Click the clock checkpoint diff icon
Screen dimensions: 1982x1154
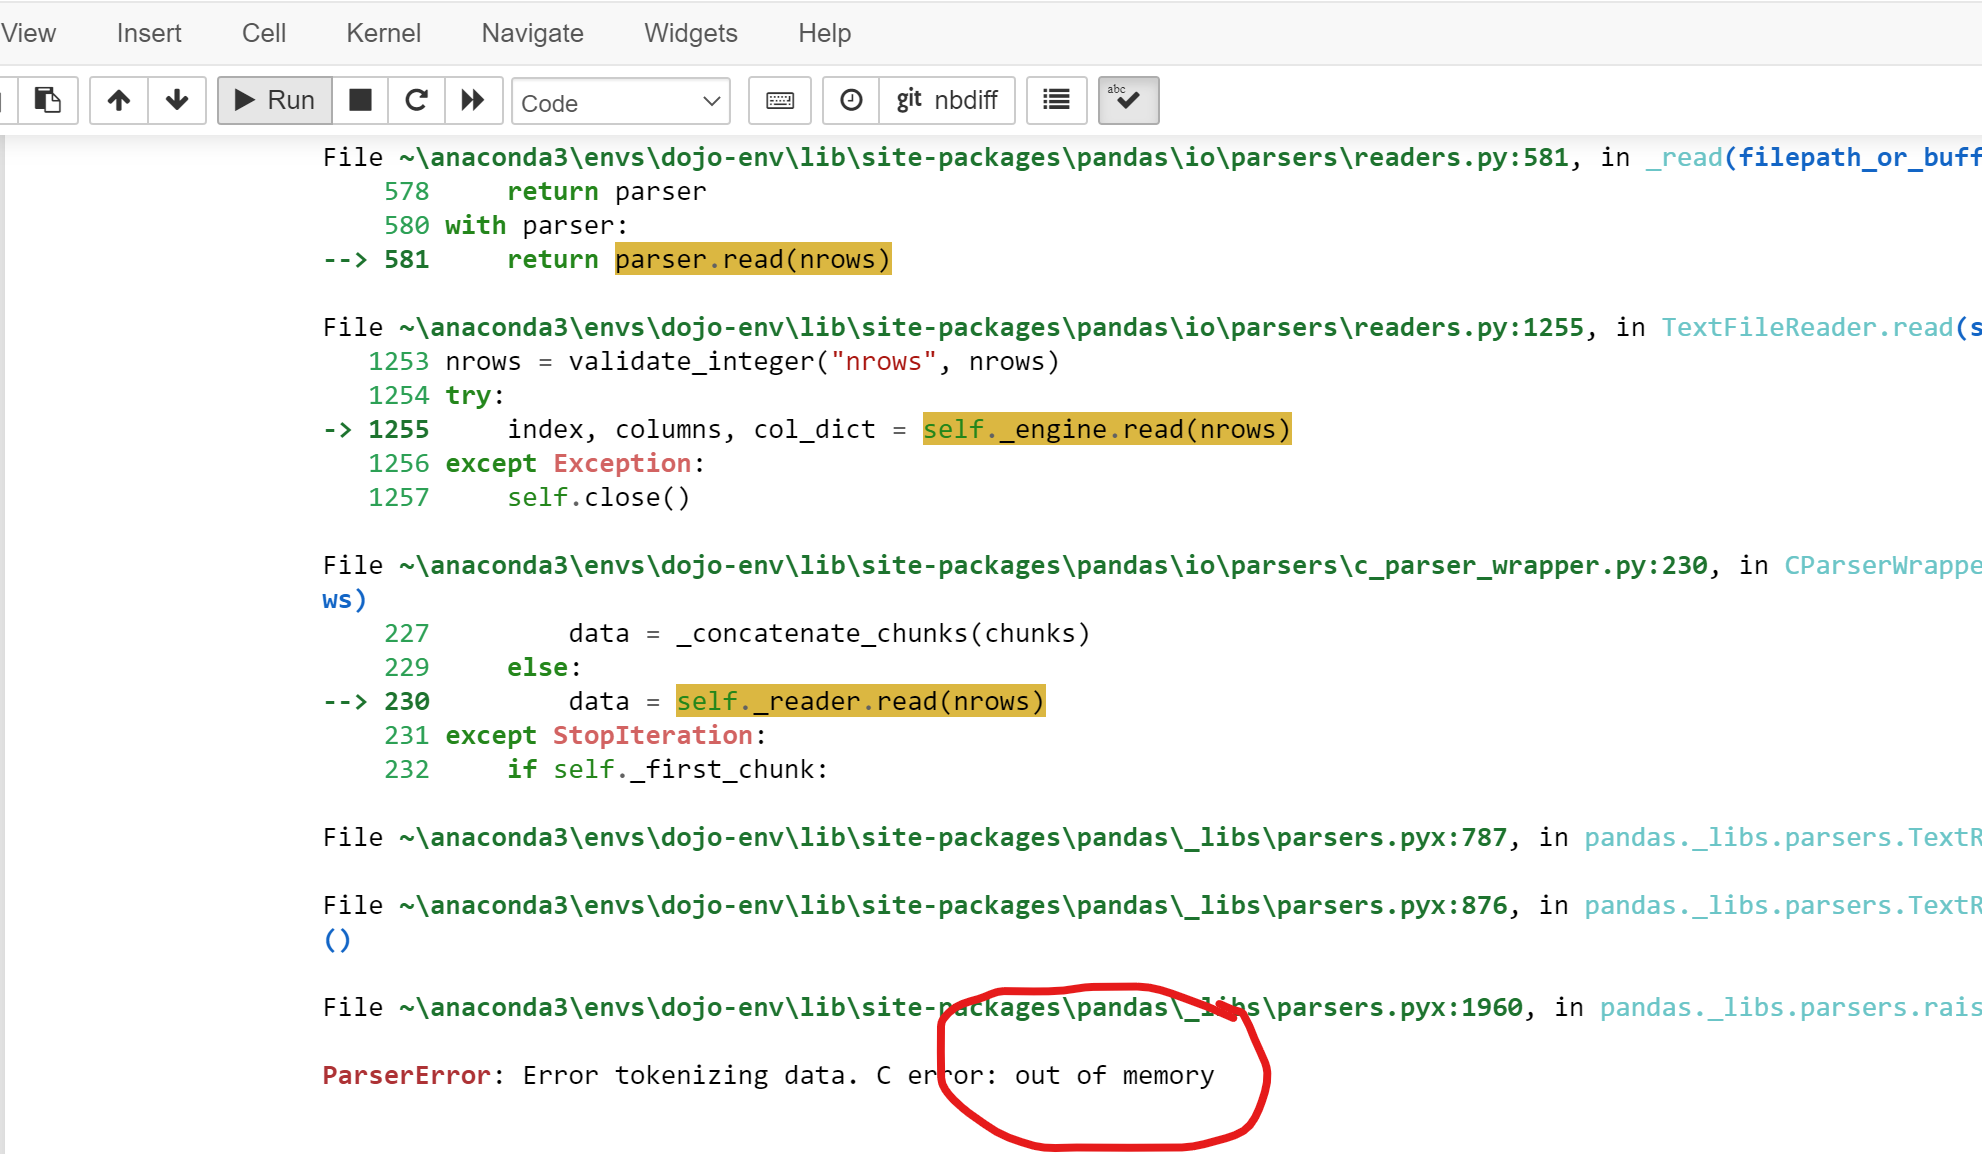(851, 100)
